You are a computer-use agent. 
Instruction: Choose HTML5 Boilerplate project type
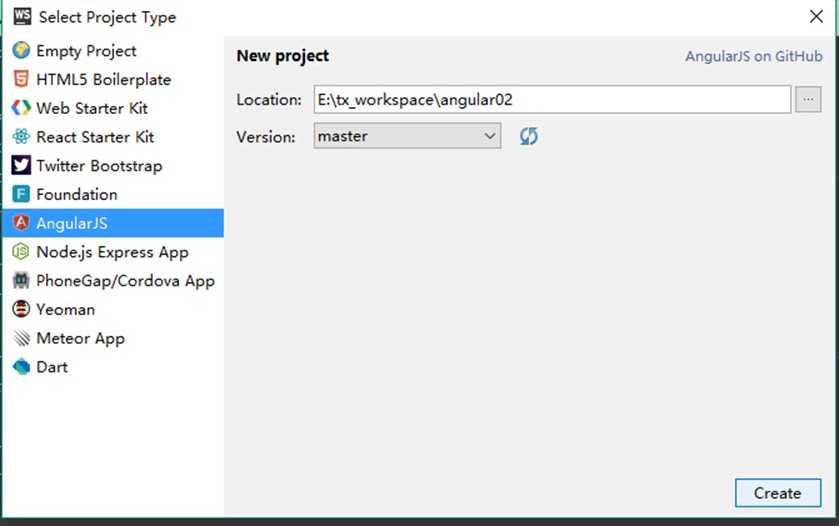(x=113, y=80)
